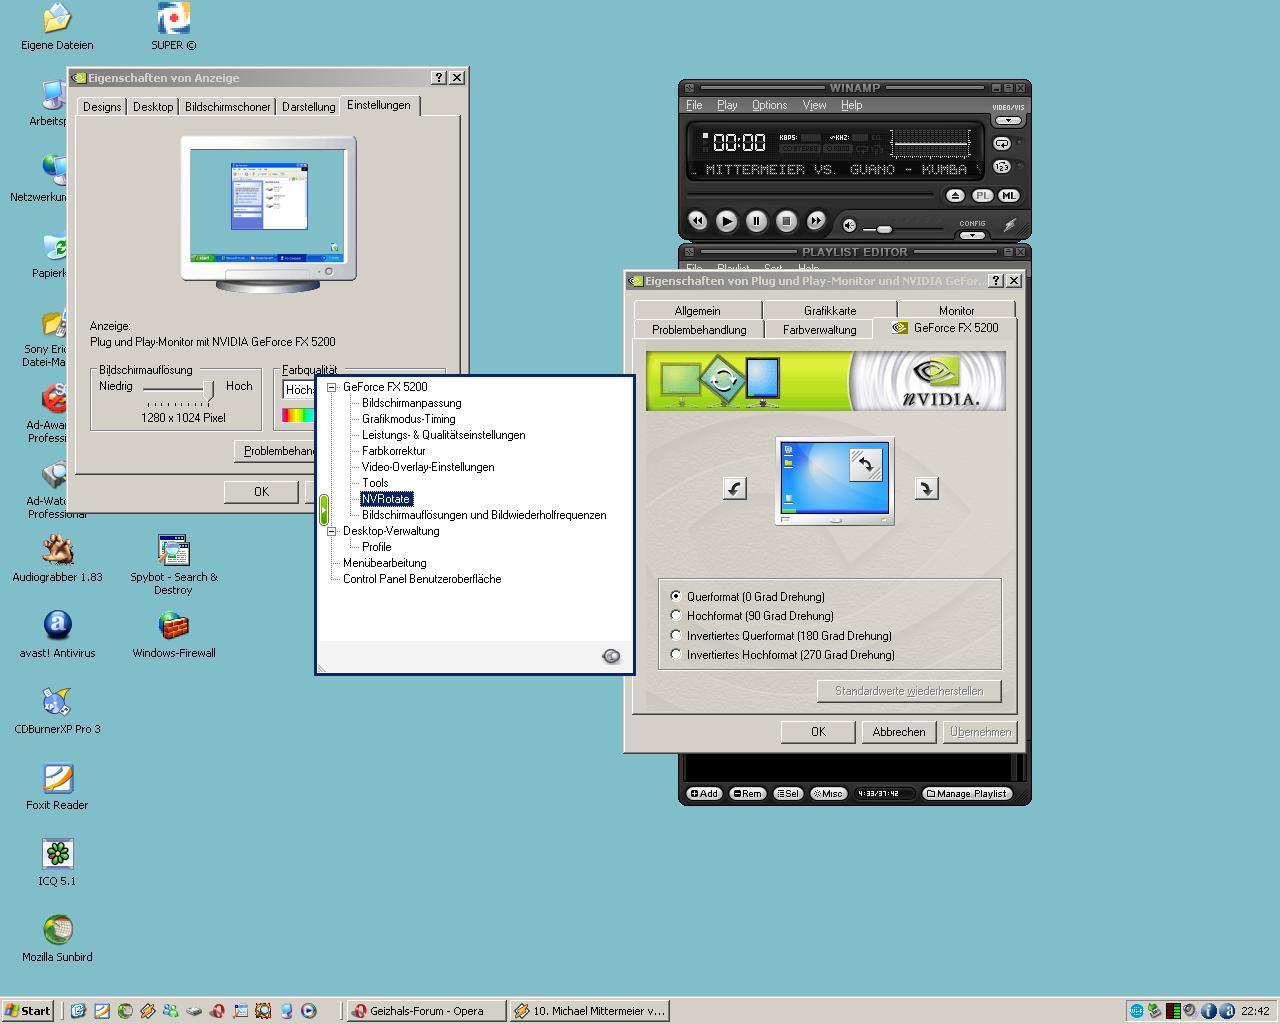Switch to Allgemein tab
This screenshot has width=1280, height=1024.
[x=697, y=311]
